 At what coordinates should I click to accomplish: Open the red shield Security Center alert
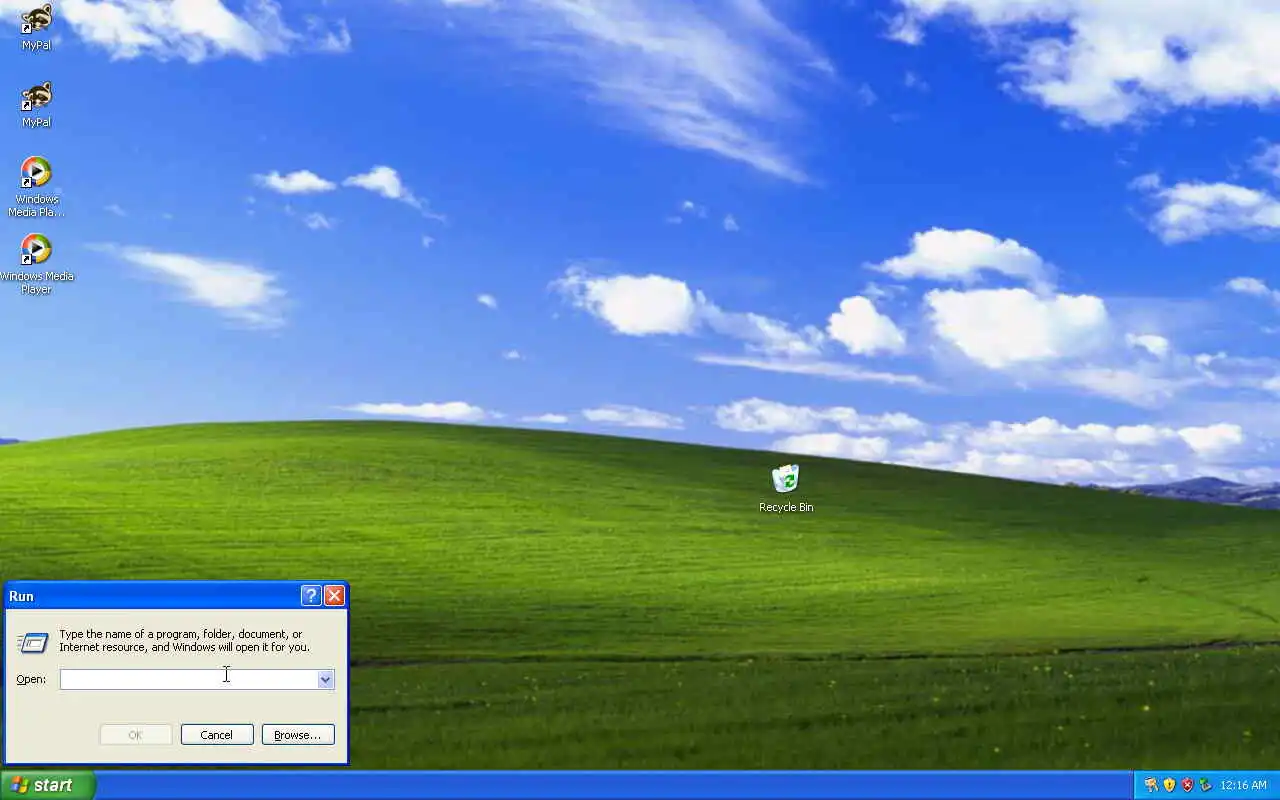[1187, 785]
